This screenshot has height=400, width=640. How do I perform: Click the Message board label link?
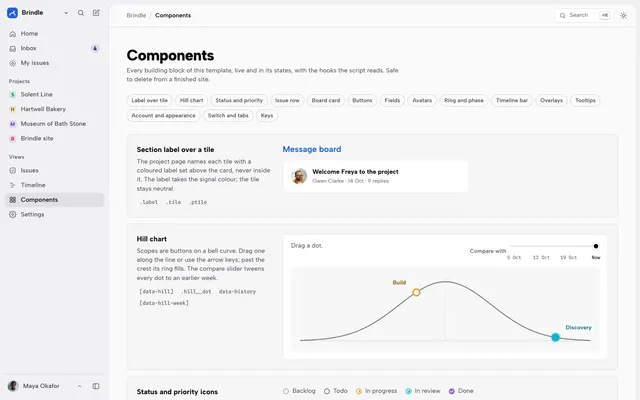pyautogui.click(x=312, y=149)
